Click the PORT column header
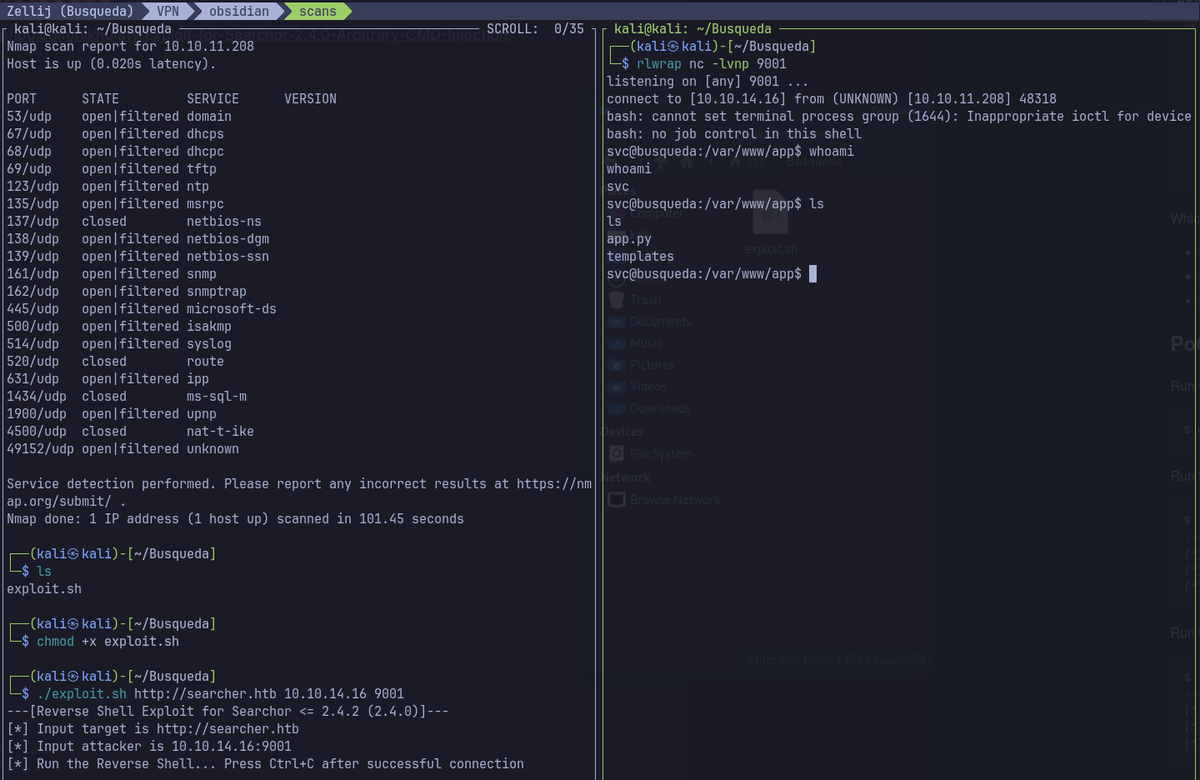Viewport: 1200px width, 780px height. pos(21,99)
